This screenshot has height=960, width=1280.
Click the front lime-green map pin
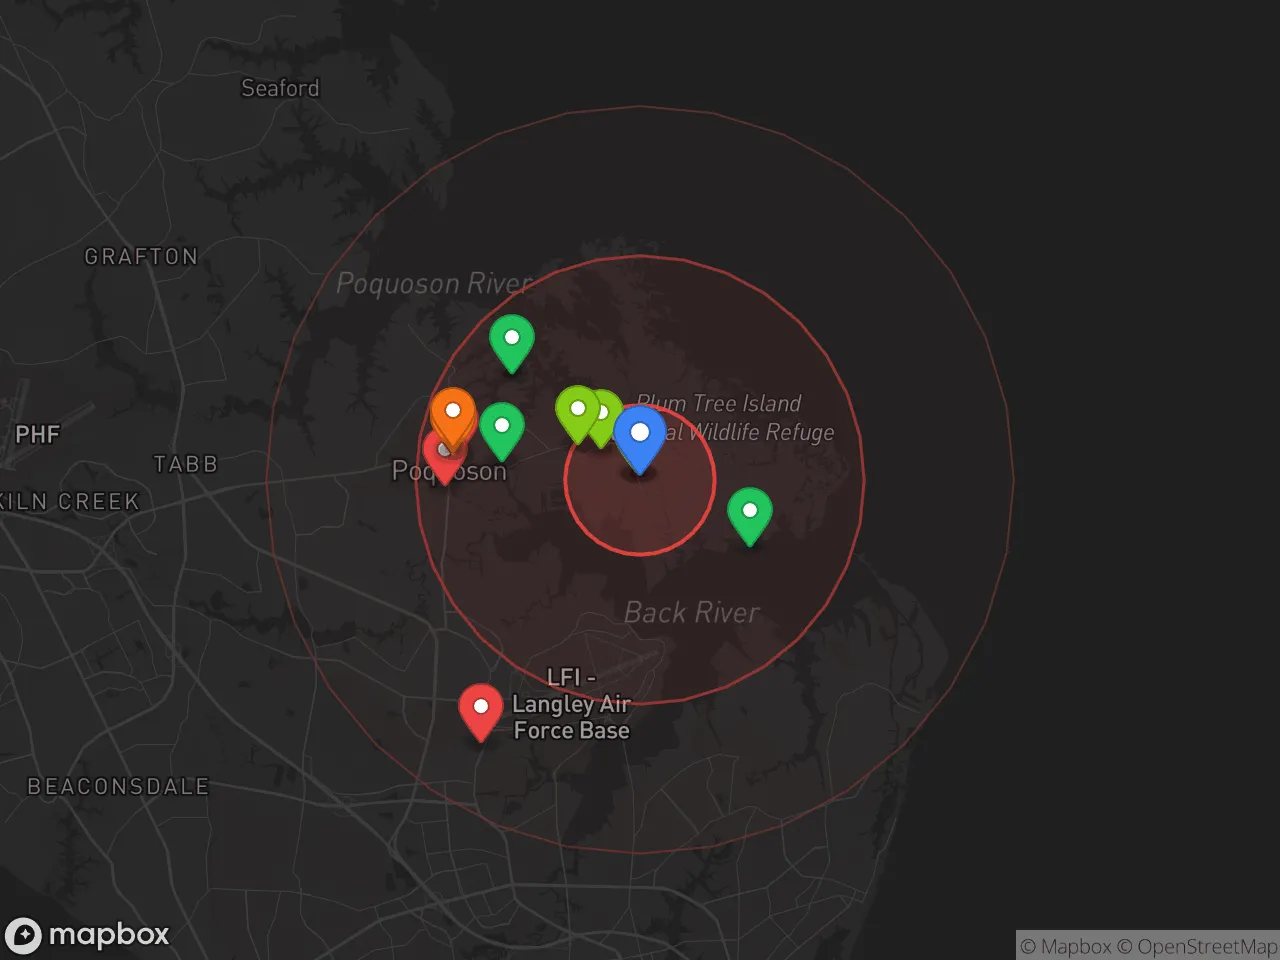[577, 411]
